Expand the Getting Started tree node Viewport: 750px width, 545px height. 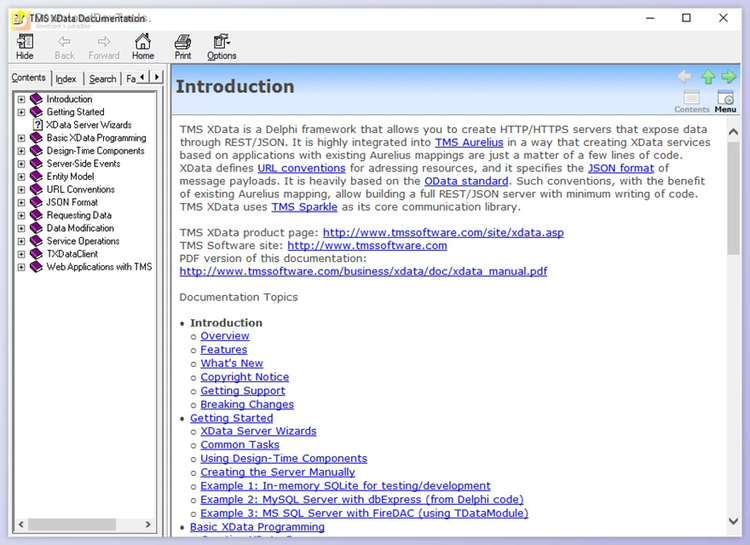tap(21, 112)
